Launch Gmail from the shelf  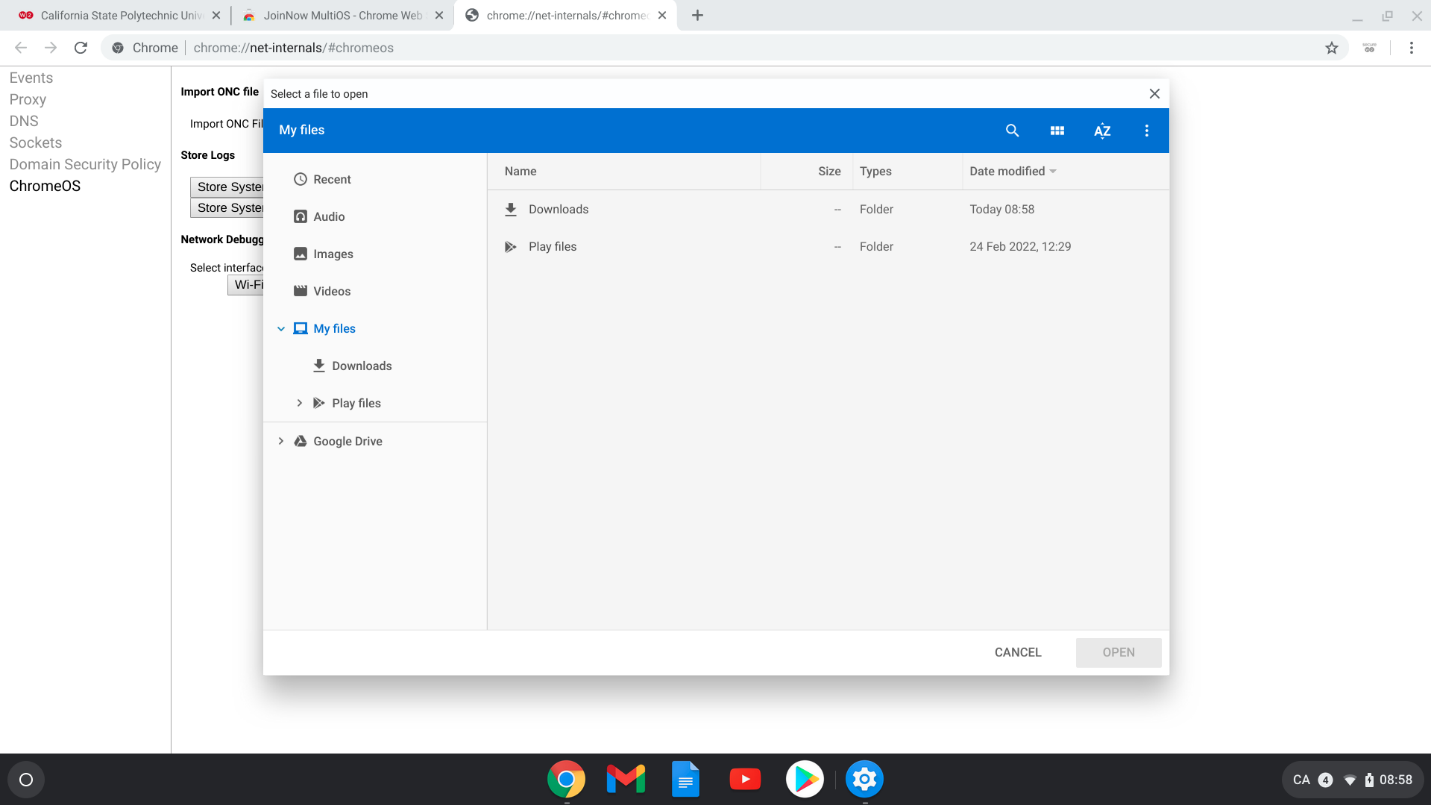(x=625, y=779)
